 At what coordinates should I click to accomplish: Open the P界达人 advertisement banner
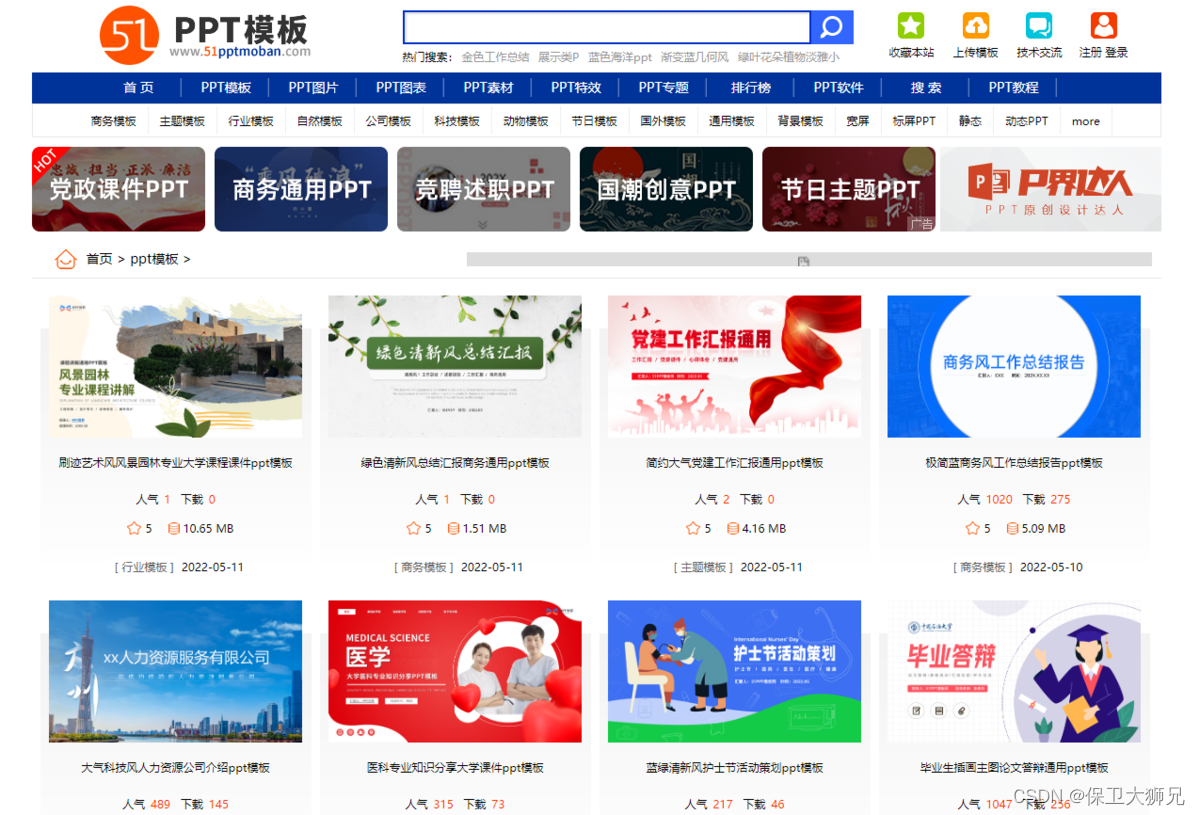[1051, 189]
